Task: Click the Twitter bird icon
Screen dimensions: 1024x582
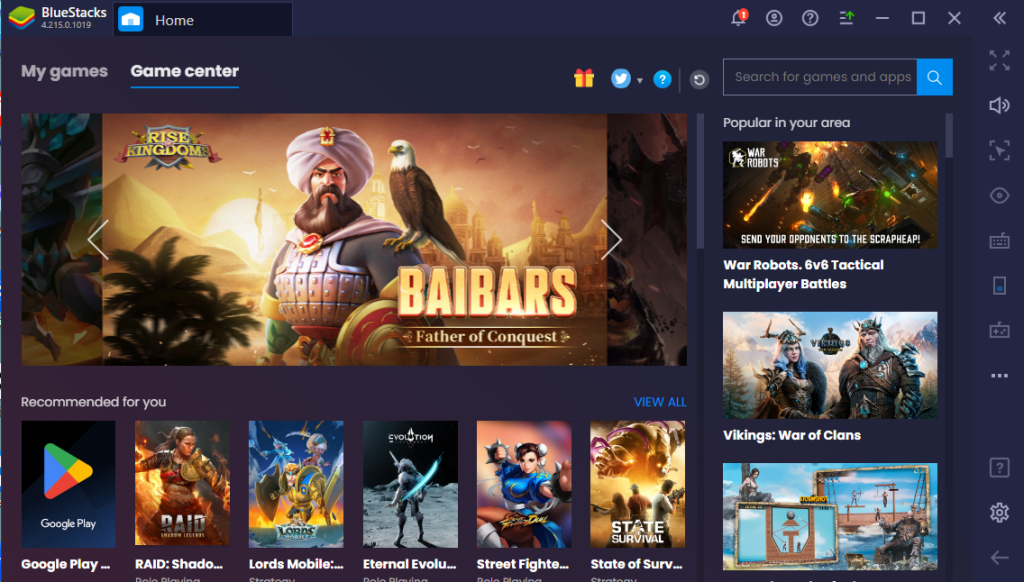Action: (x=620, y=78)
